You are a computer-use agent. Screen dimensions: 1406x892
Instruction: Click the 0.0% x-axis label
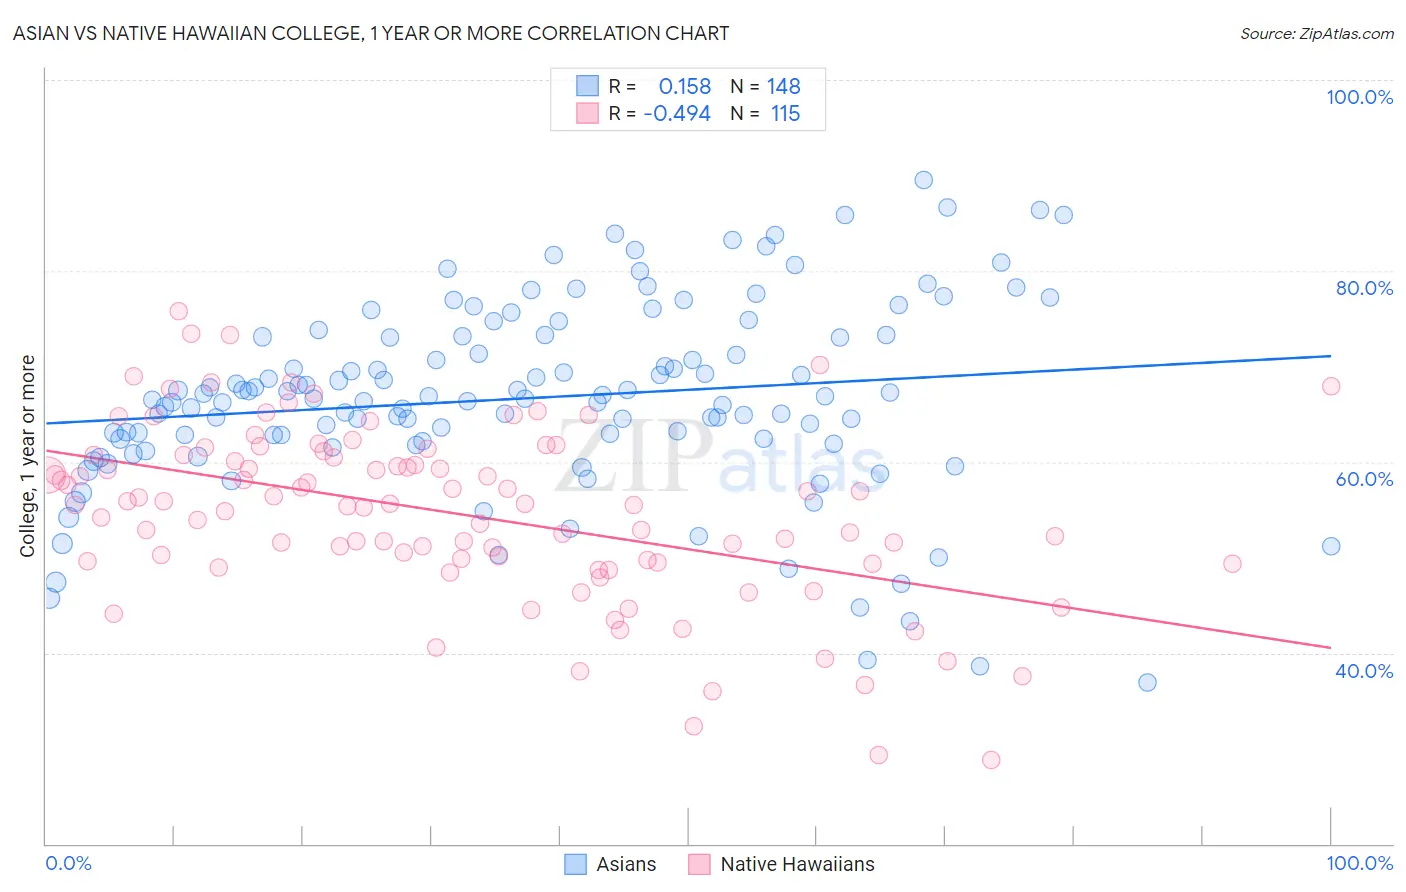[x=69, y=863]
